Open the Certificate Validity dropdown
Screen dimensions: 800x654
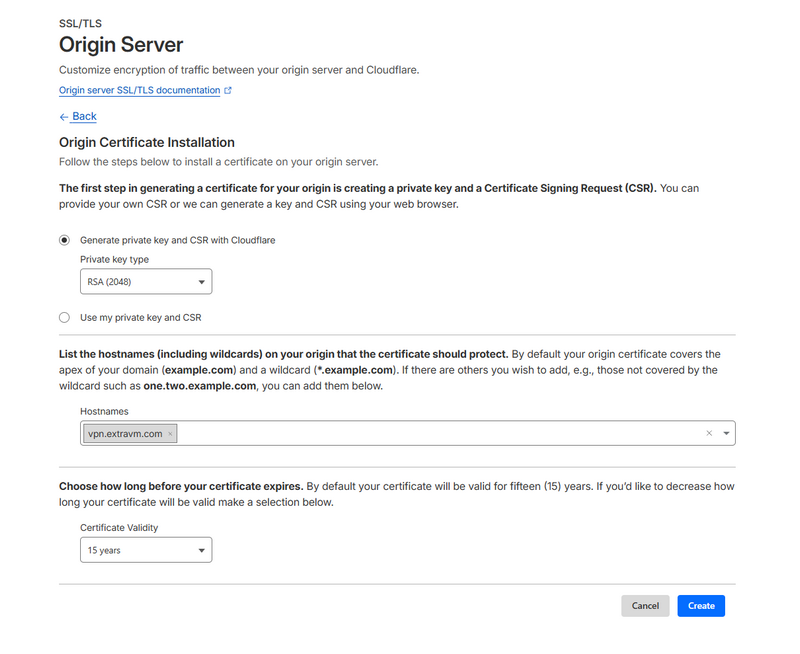pyautogui.click(x=146, y=549)
